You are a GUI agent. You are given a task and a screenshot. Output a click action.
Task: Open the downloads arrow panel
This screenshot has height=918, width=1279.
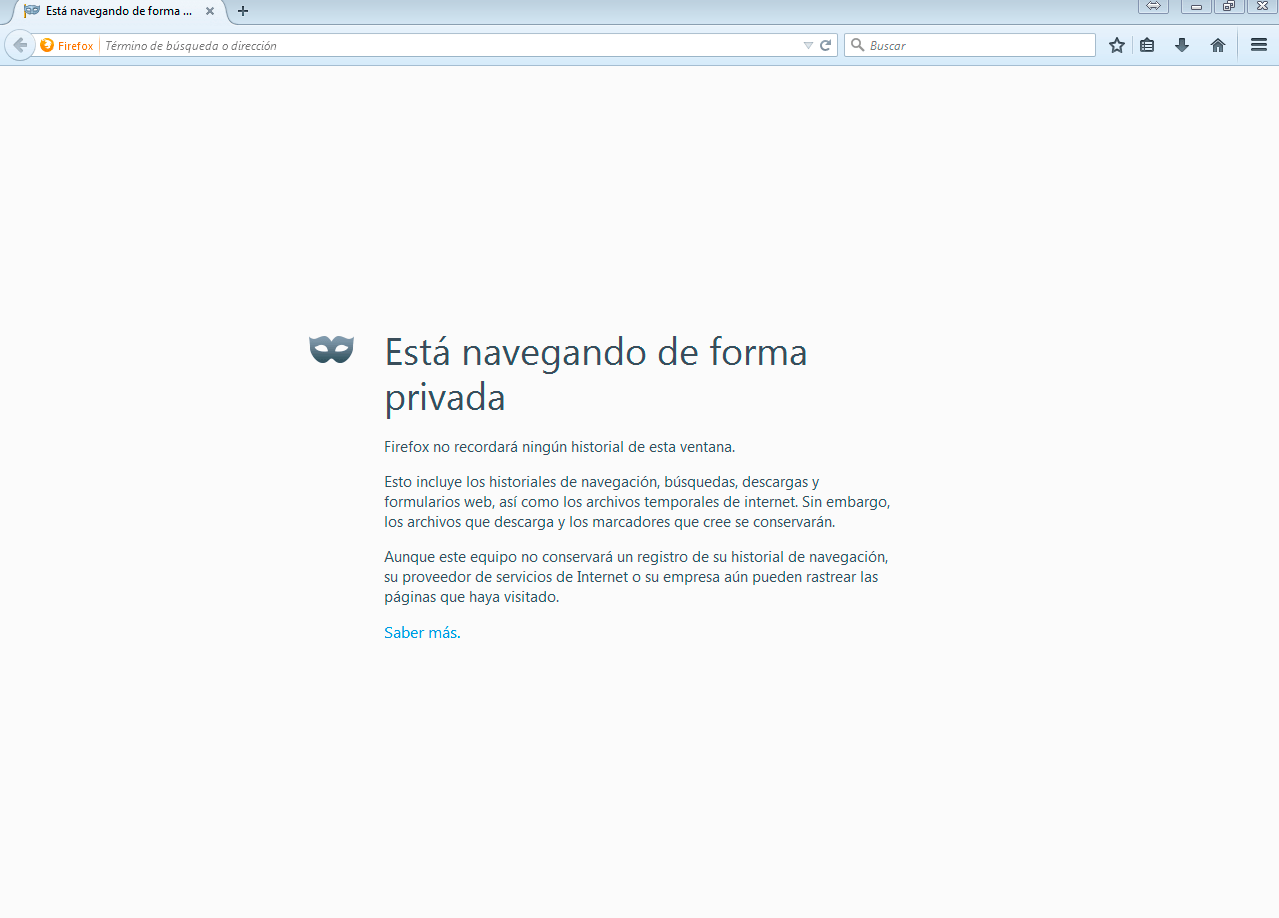(1182, 45)
